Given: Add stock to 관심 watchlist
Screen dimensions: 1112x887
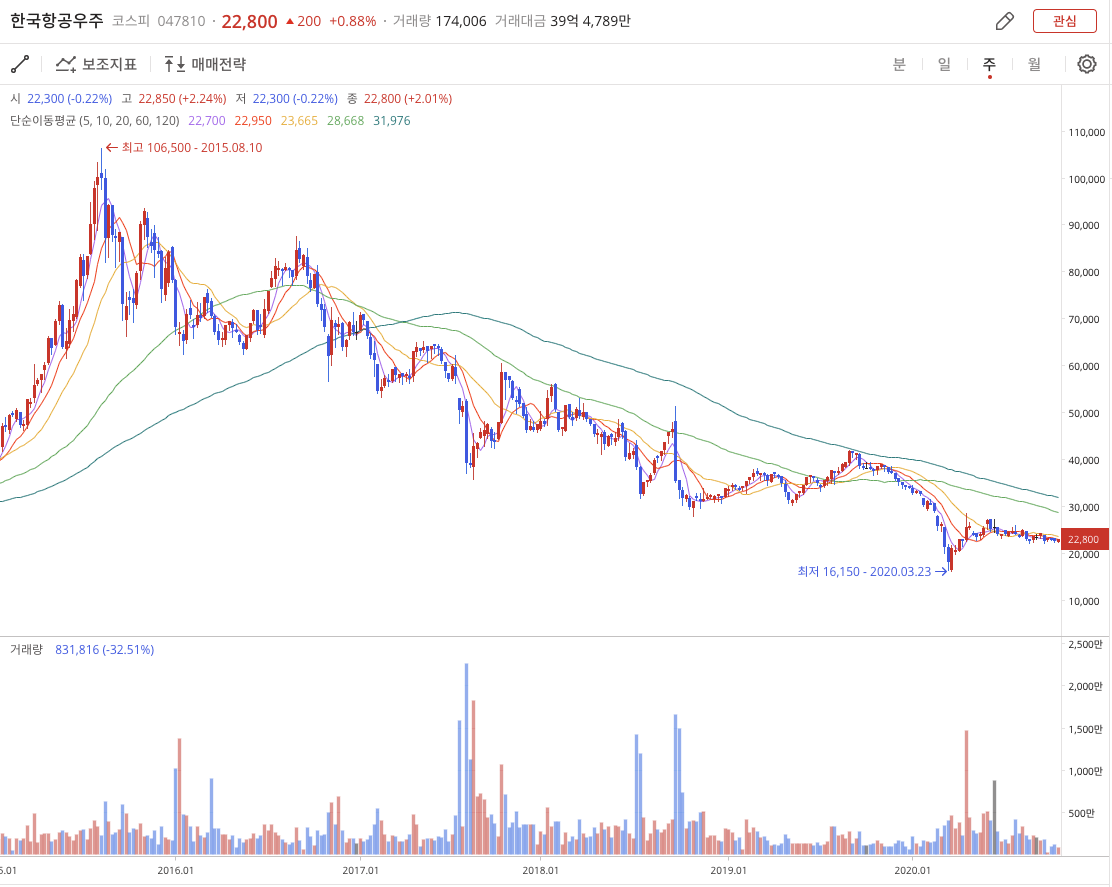Looking at the screenshot, I should (1064, 21).
